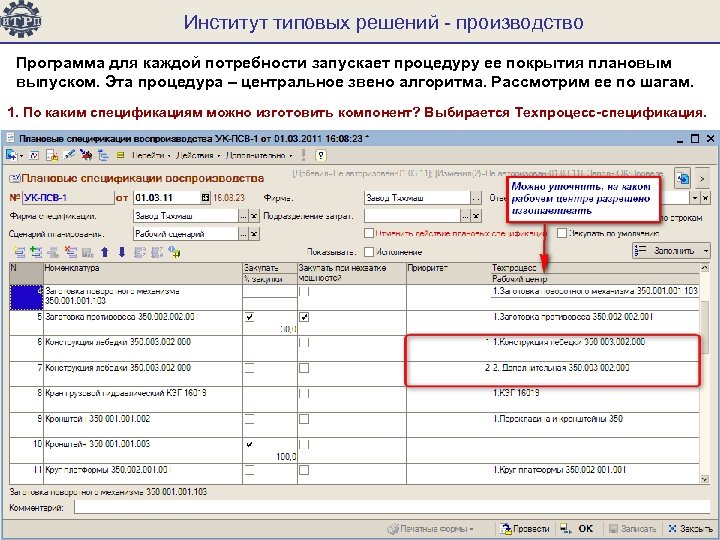
Task: Open the Дополнительно menu
Action: click(259, 156)
